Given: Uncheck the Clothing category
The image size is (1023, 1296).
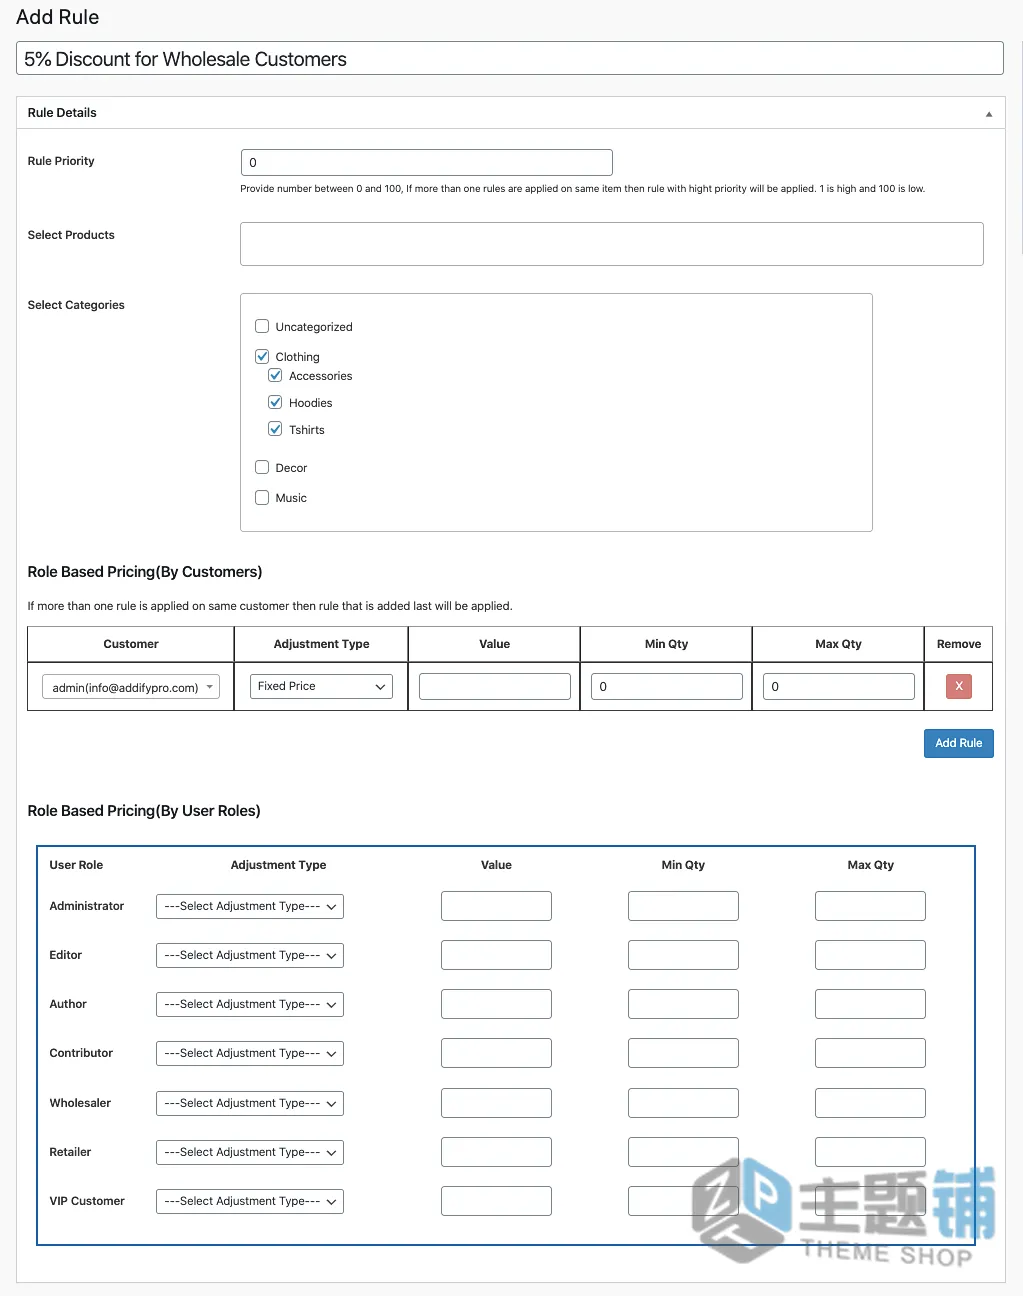Looking at the screenshot, I should click(x=262, y=356).
